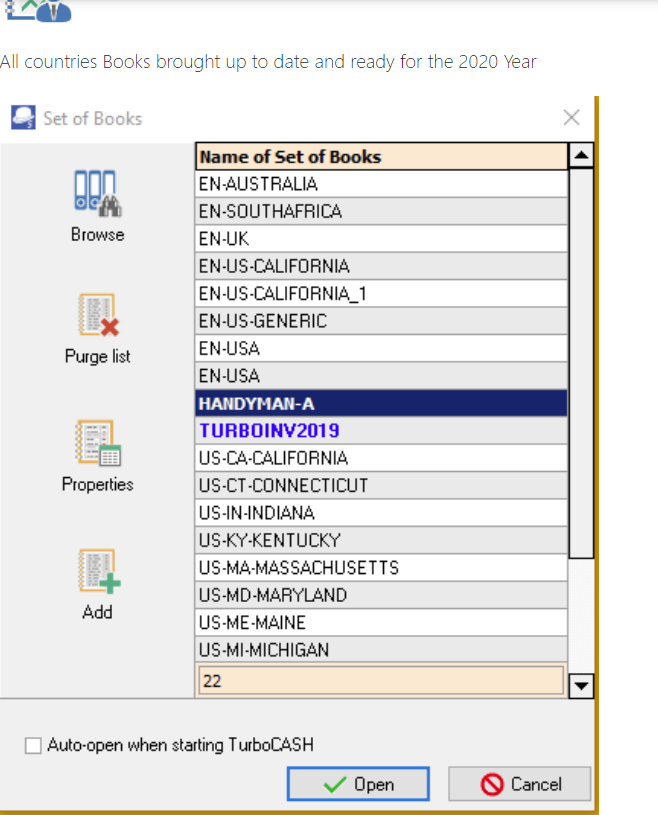Select the US-IN-INDIANA row
Screen dimensions: 658x815
[x=381, y=513]
